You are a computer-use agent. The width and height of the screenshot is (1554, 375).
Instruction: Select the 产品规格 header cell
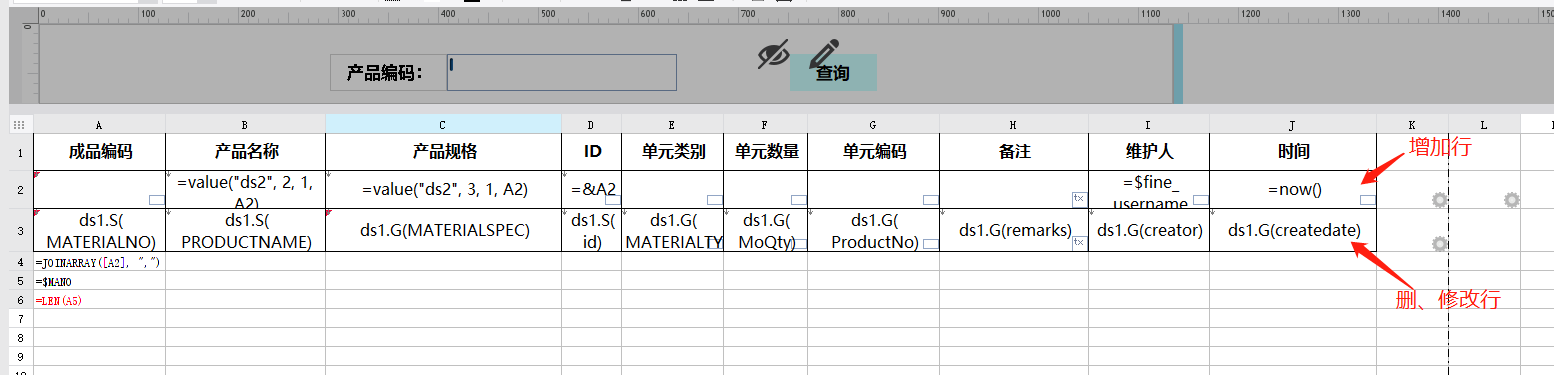443,152
